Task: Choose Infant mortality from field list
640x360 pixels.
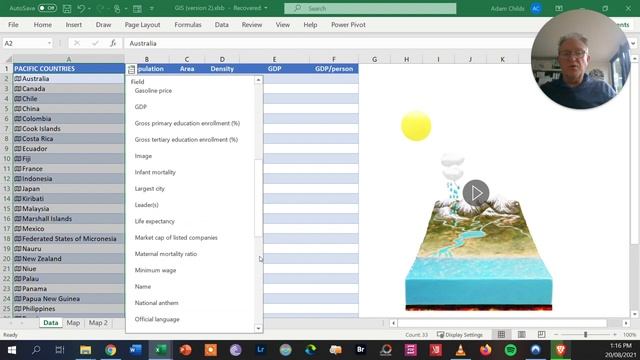Action: pos(155,172)
